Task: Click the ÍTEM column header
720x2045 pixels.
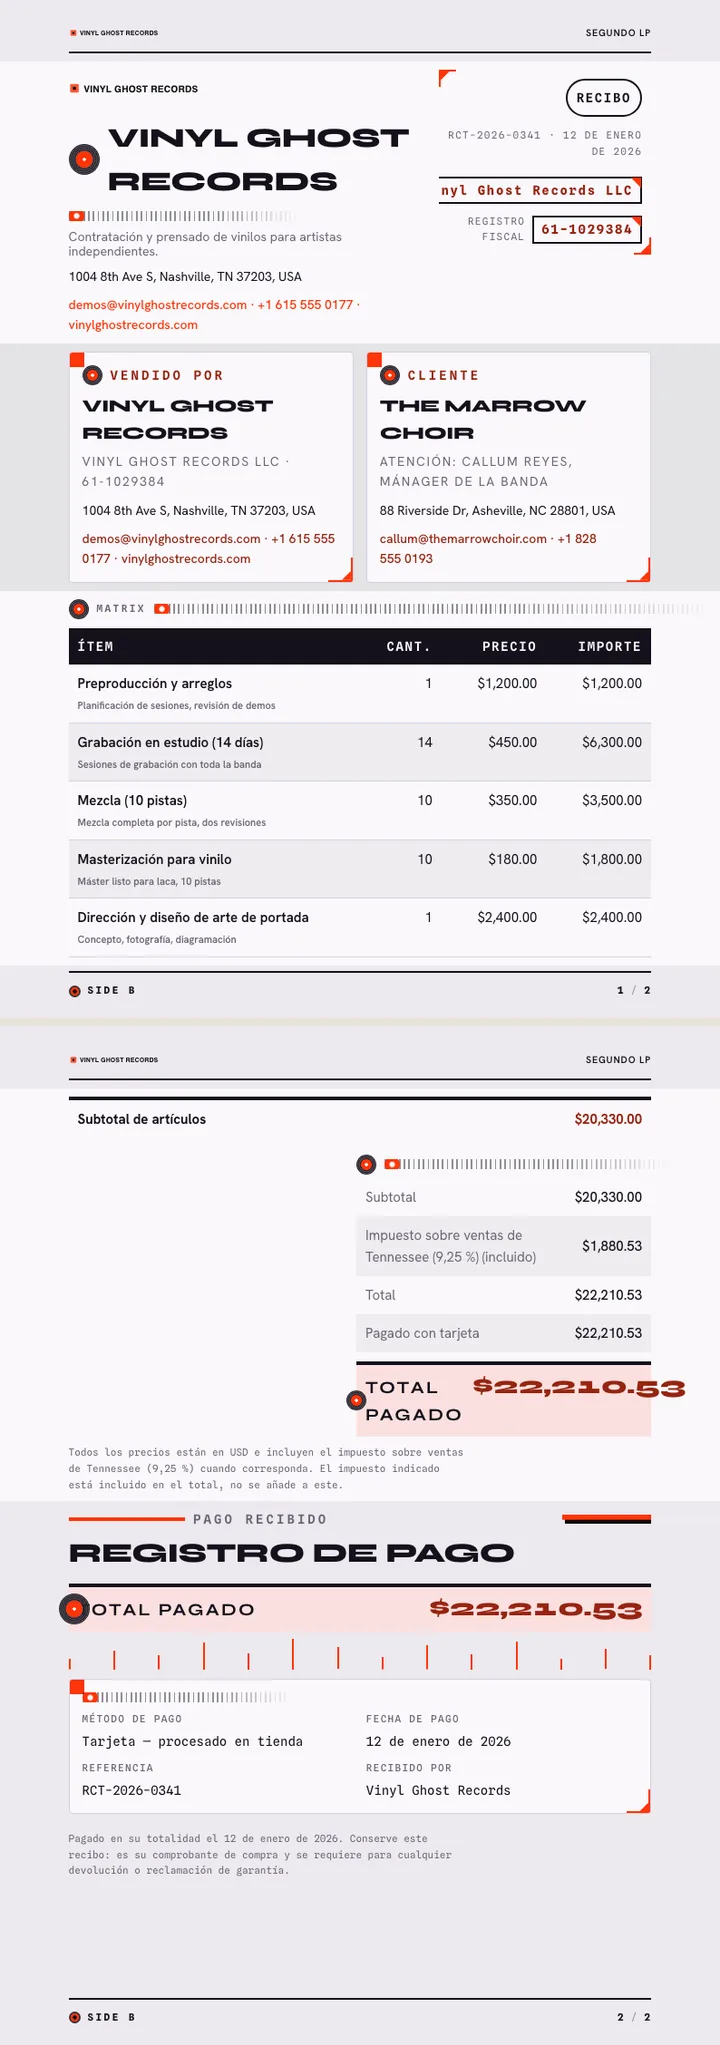Action: coord(96,647)
